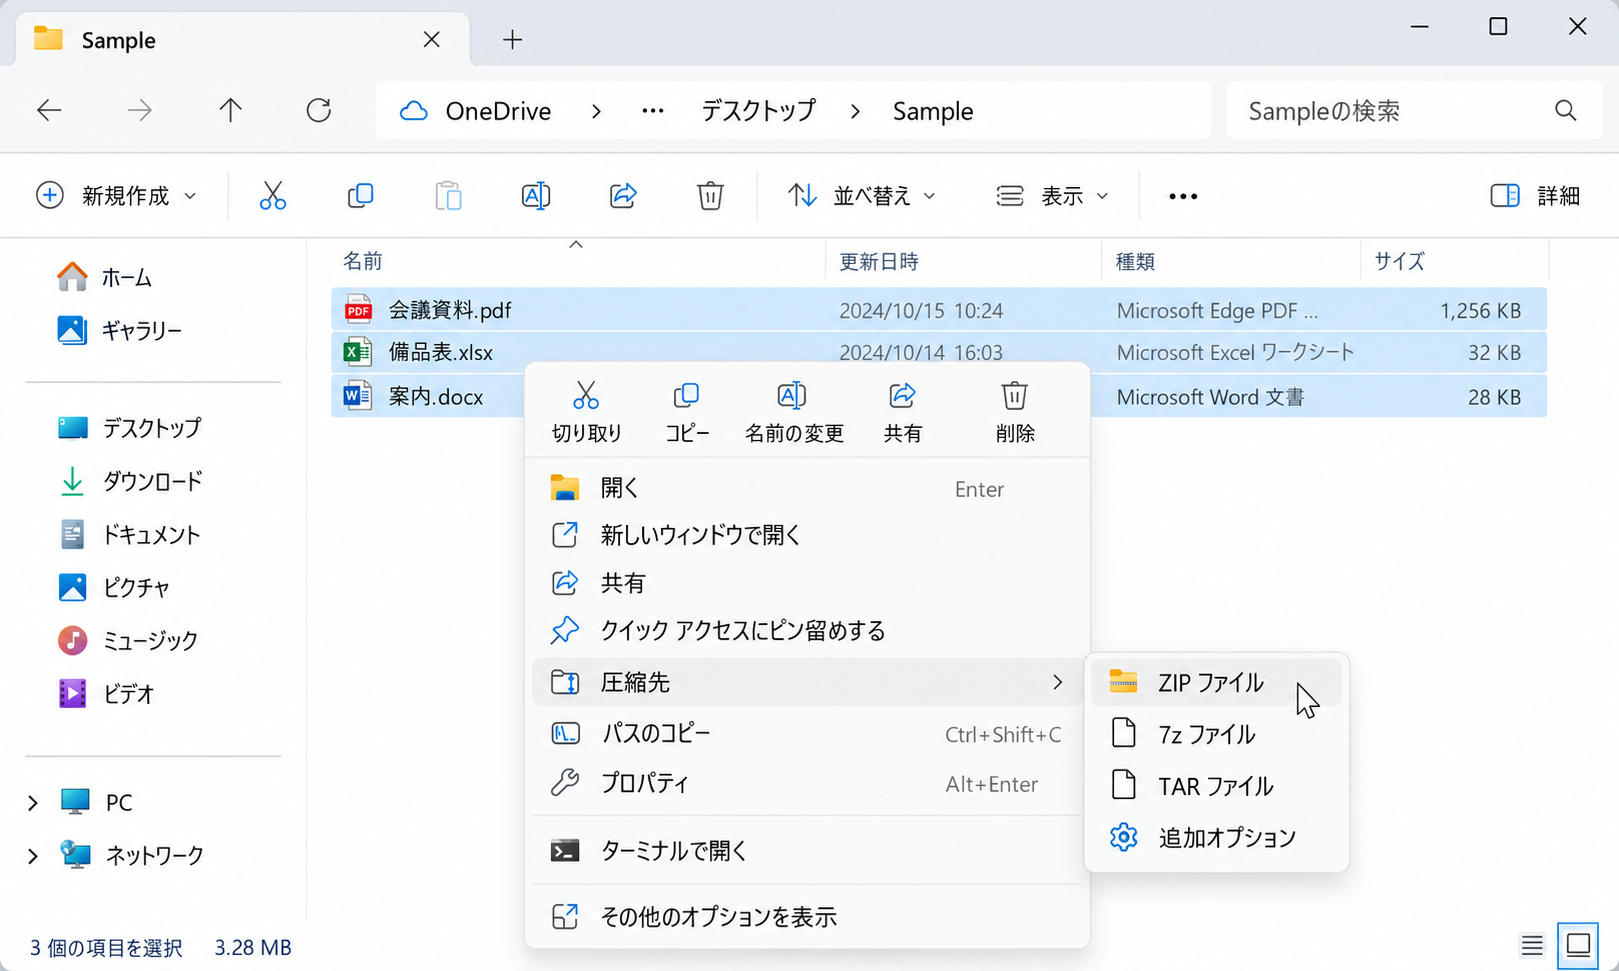The width and height of the screenshot is (1619, 971).
Task: Expand the PC tree node
Action: click(x=33, y=802)
